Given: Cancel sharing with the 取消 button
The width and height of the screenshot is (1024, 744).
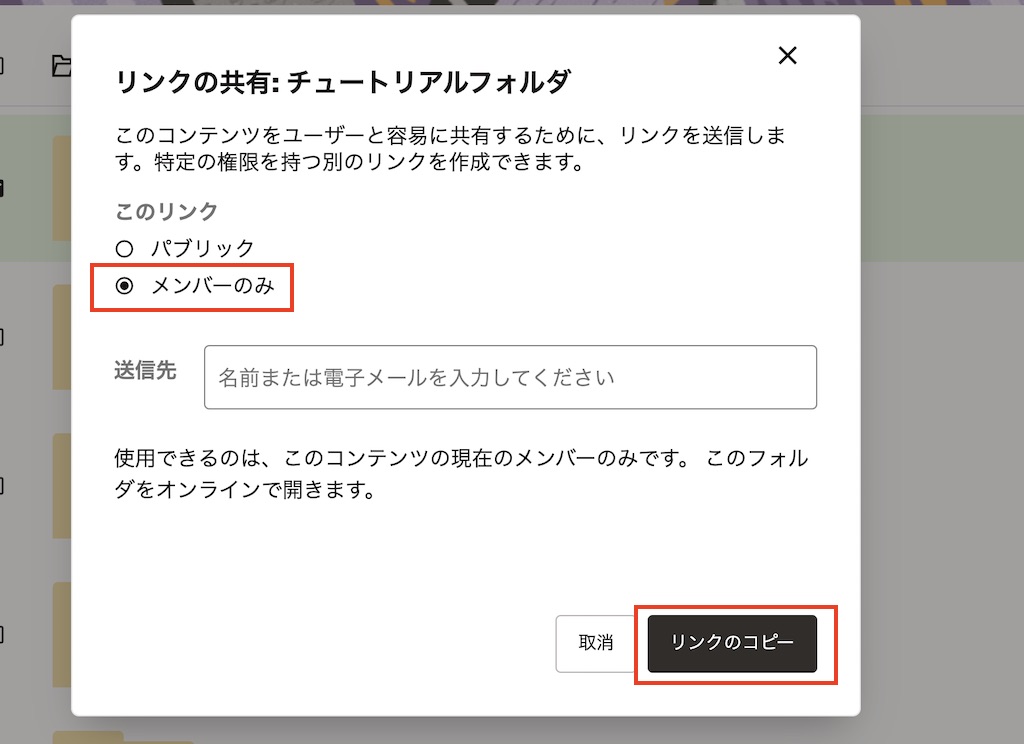Looking at the screenshot, I should pyautogui.click(x=597, y=643).
